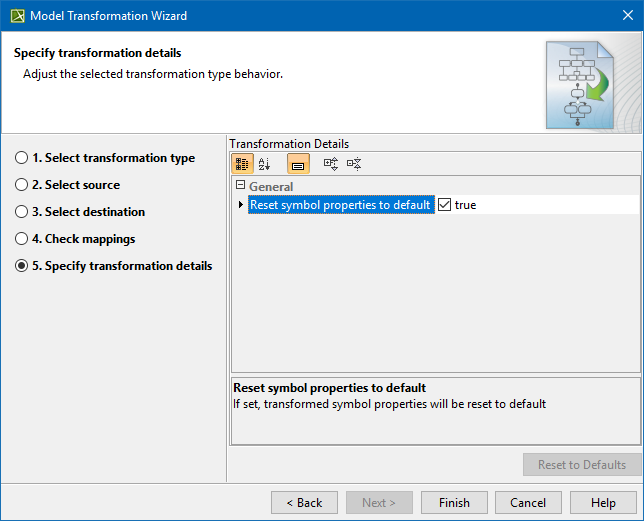The image size is (644, 521).
Task: Click the collapse all properties icon
Action: pos(354,164)
